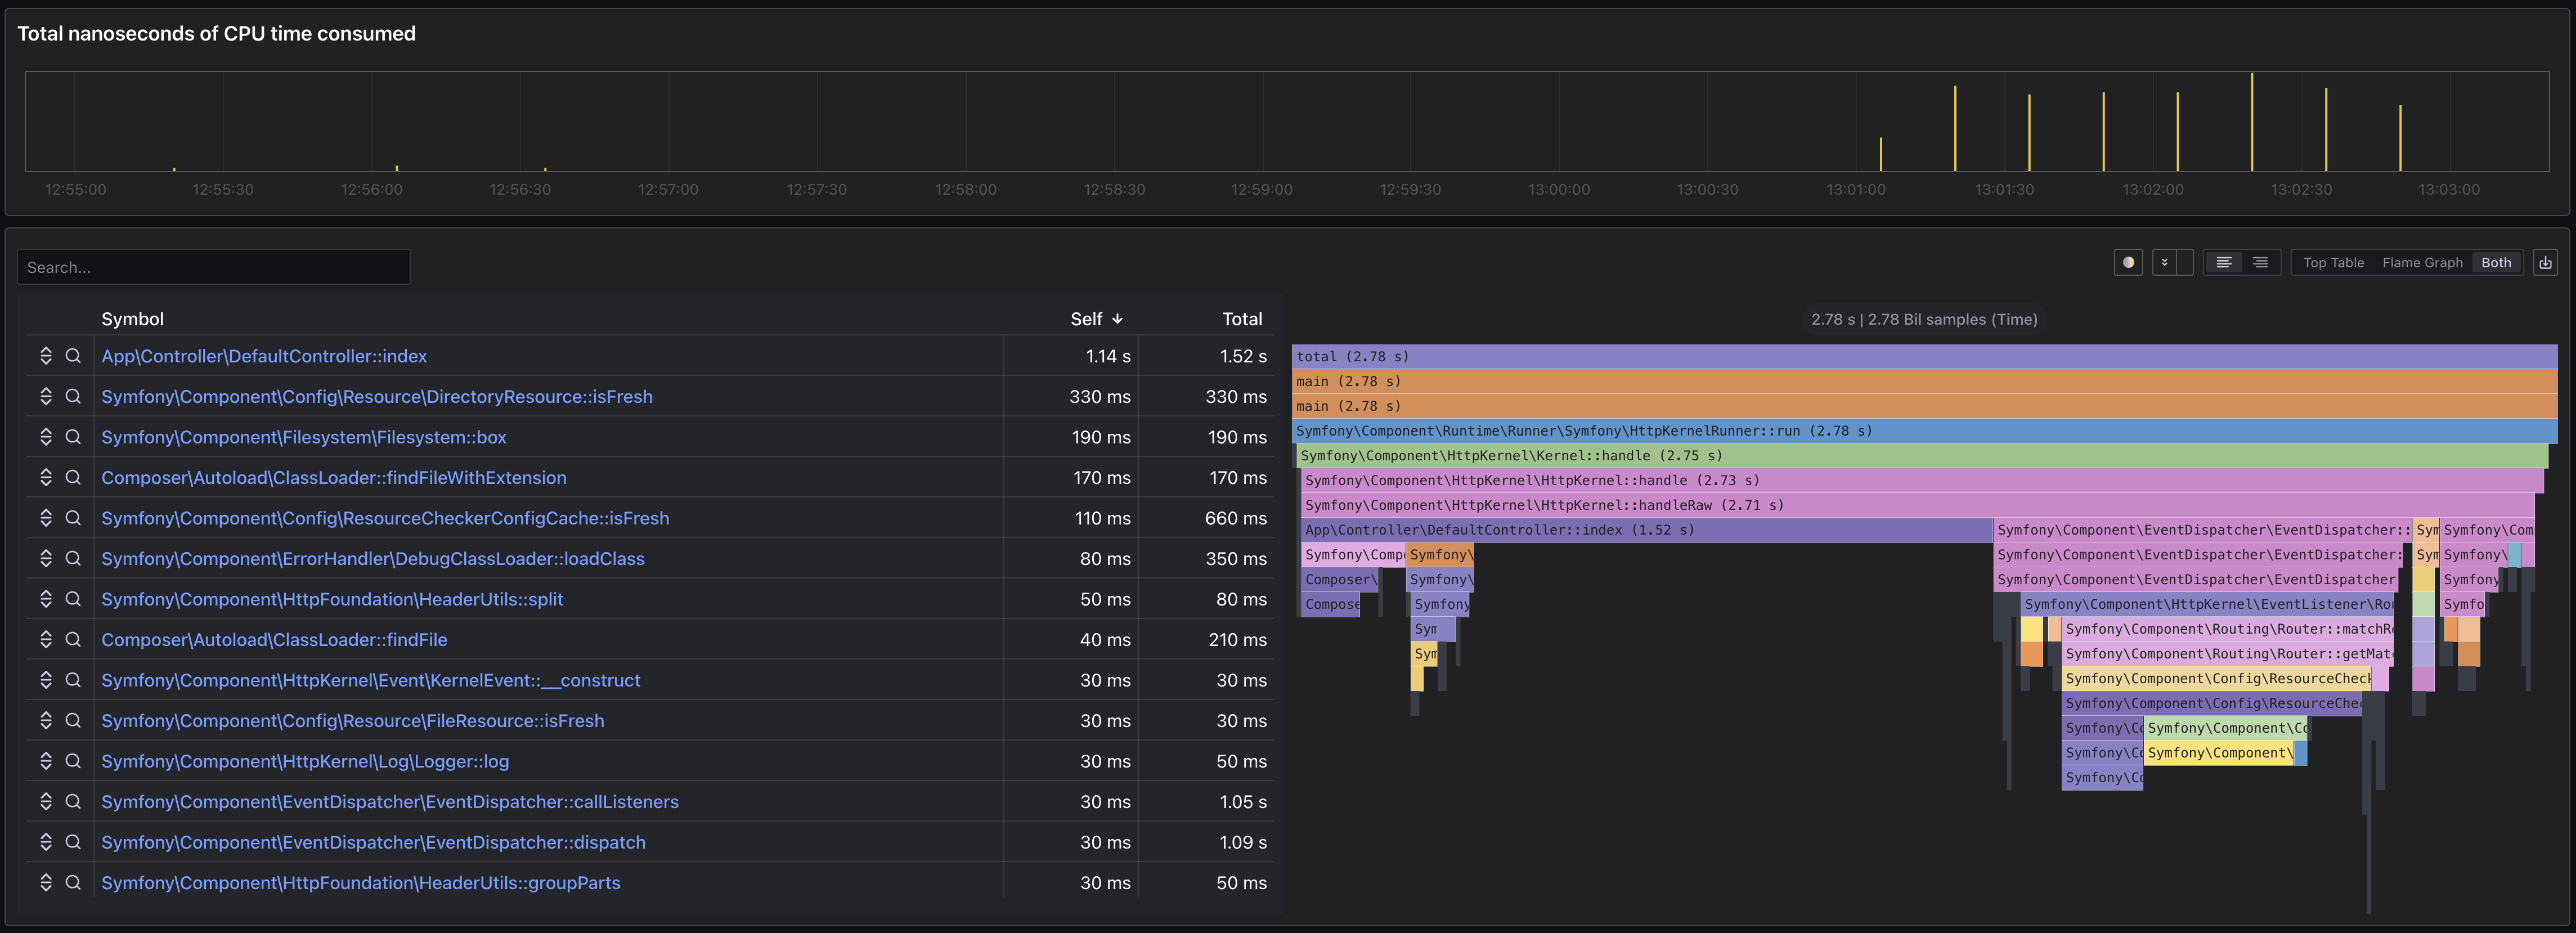Select right text alignment option

pos(2260,263)
